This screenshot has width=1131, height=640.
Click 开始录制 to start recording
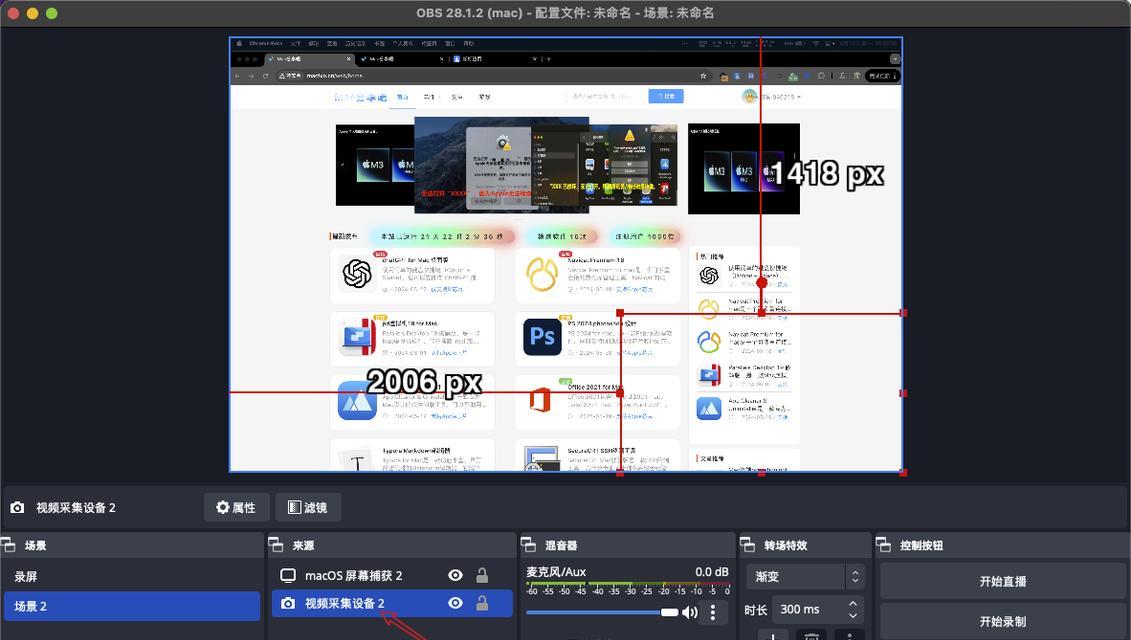click(x=1003, y=621)
